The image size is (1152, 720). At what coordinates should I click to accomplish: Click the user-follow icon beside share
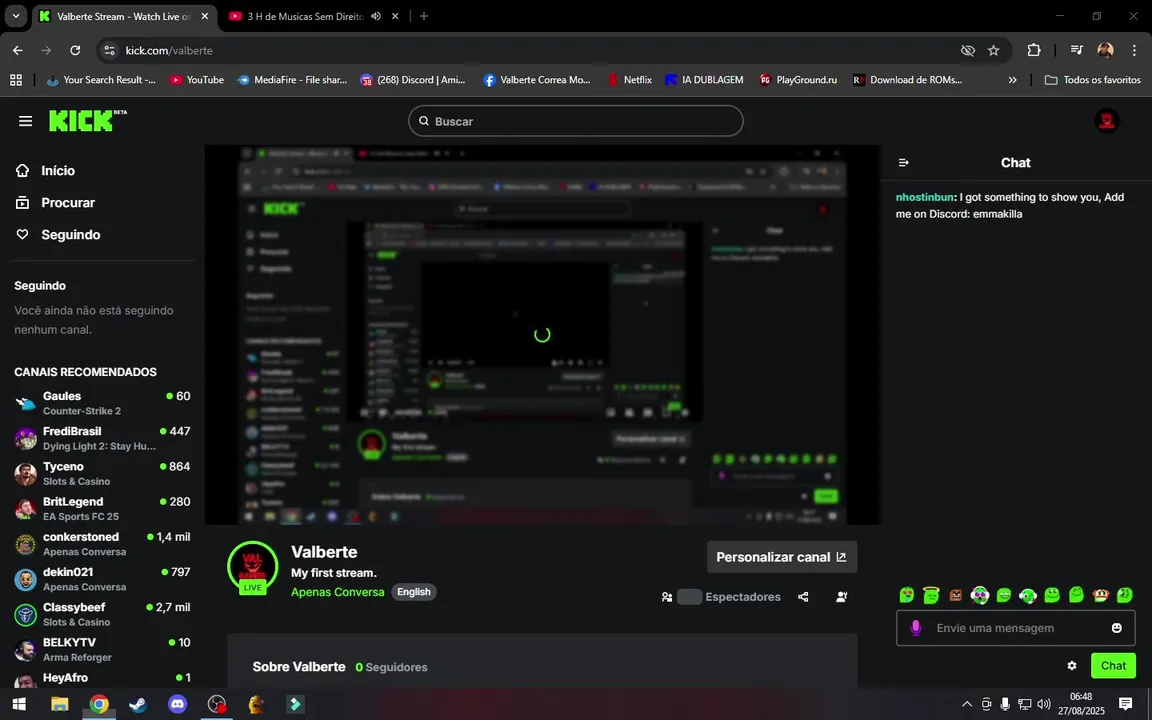click(841, 597)
